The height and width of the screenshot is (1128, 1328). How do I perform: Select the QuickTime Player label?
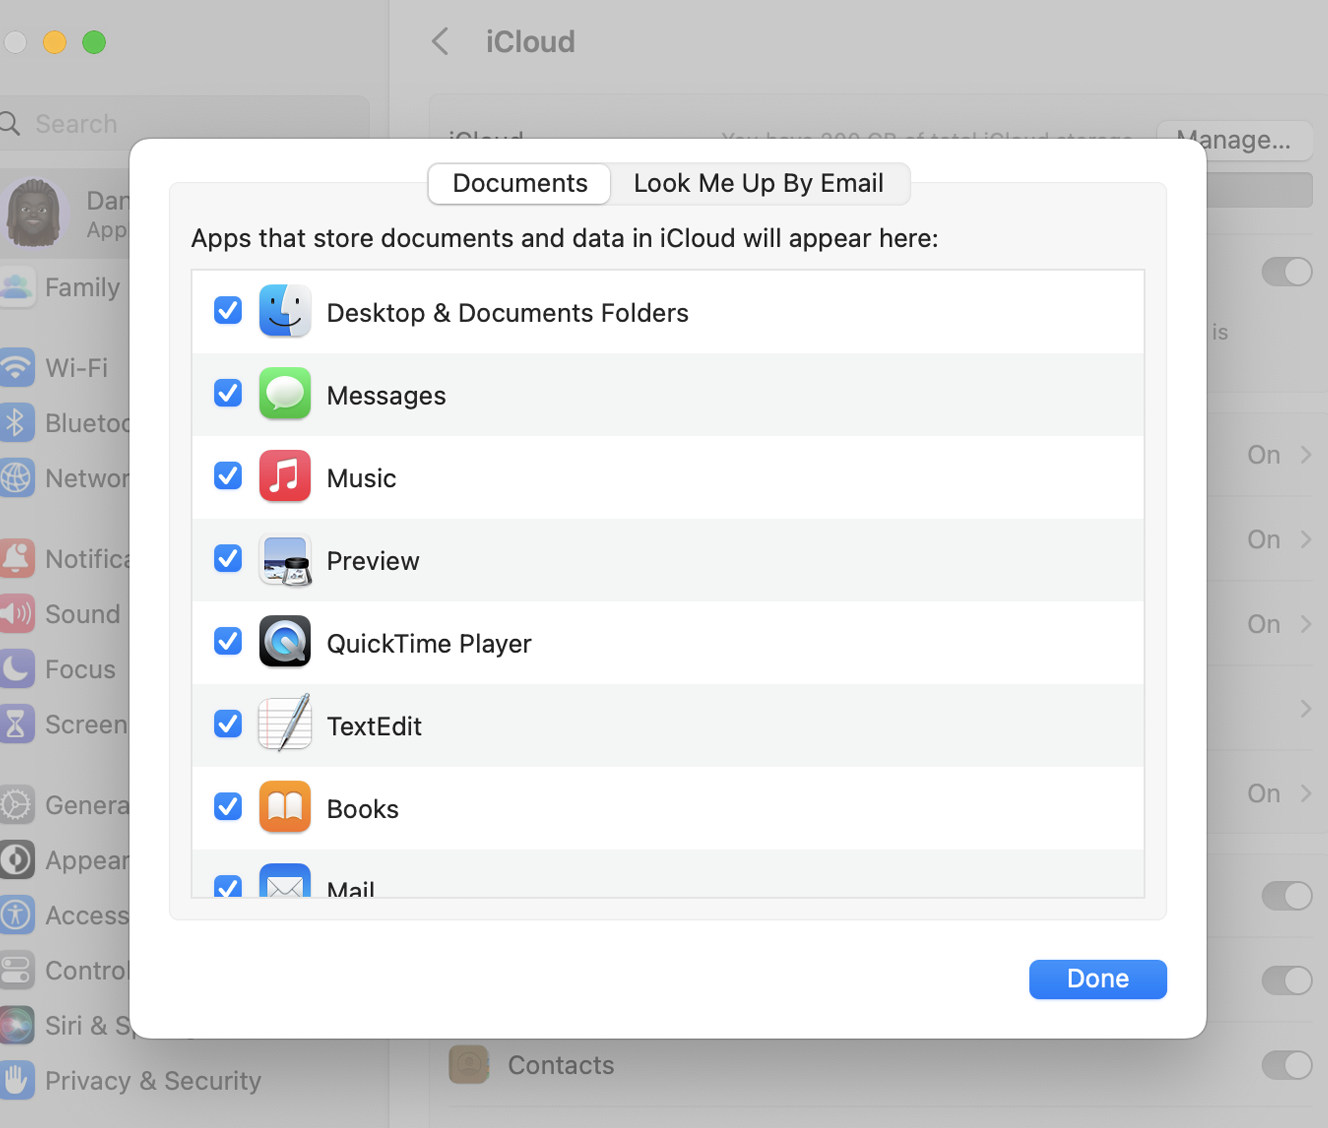tap(429, 643)
